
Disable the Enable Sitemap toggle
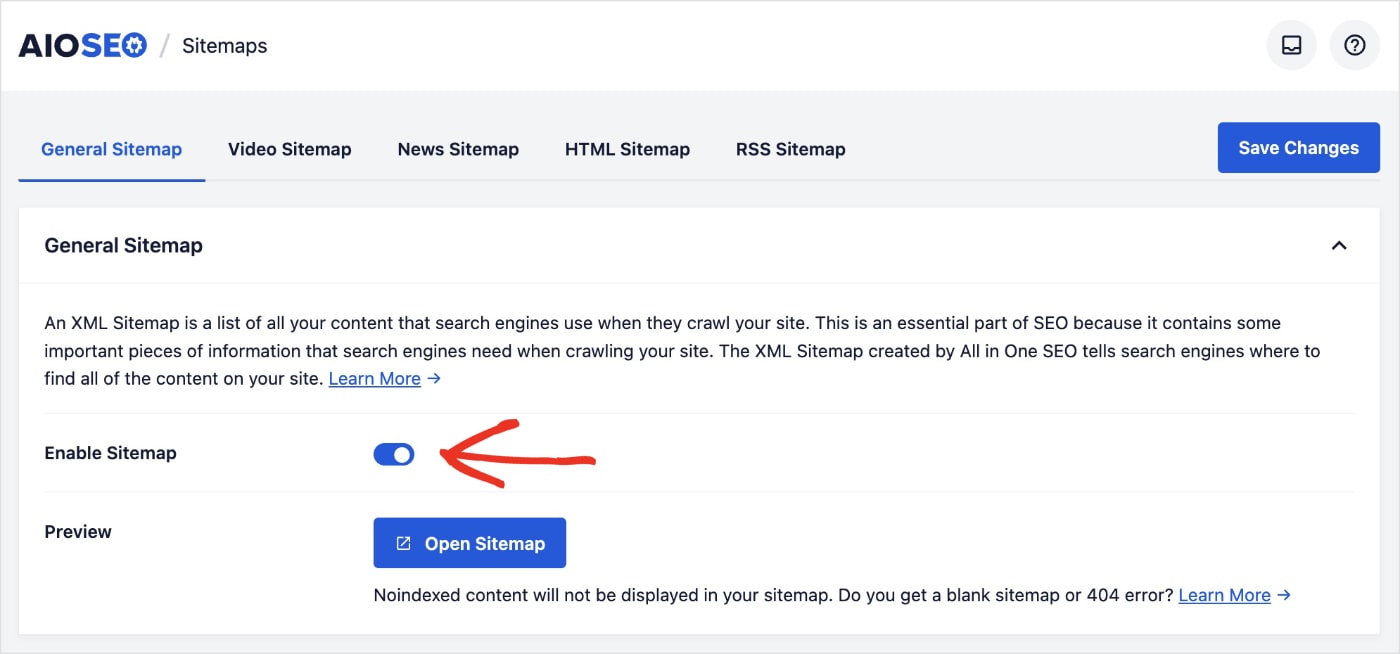coord(394,455)
